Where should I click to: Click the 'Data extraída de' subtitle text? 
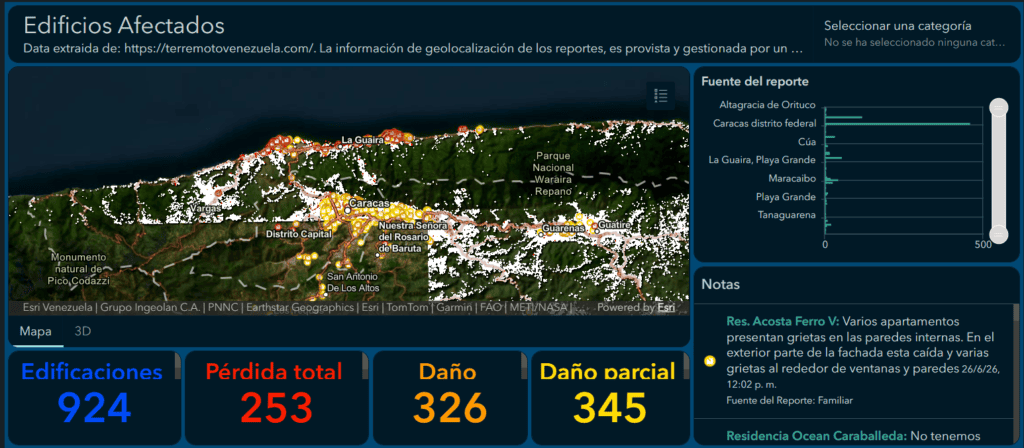click(413, 49)
